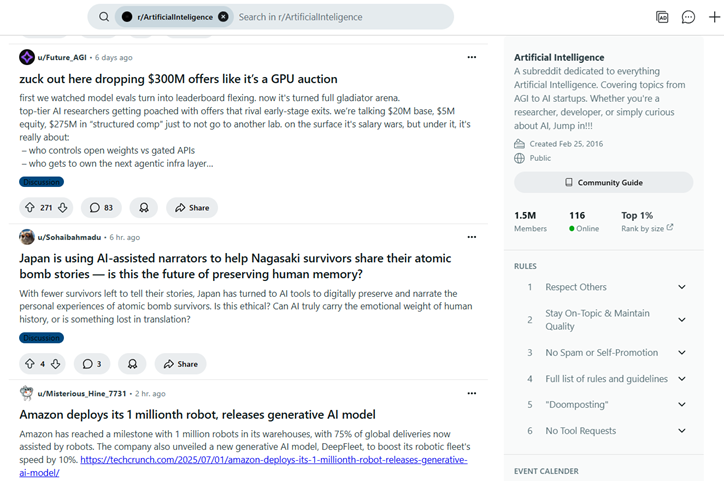Open overflow menu on Future_AGI post
Screen dimensions: 724x481
point(471,57)
